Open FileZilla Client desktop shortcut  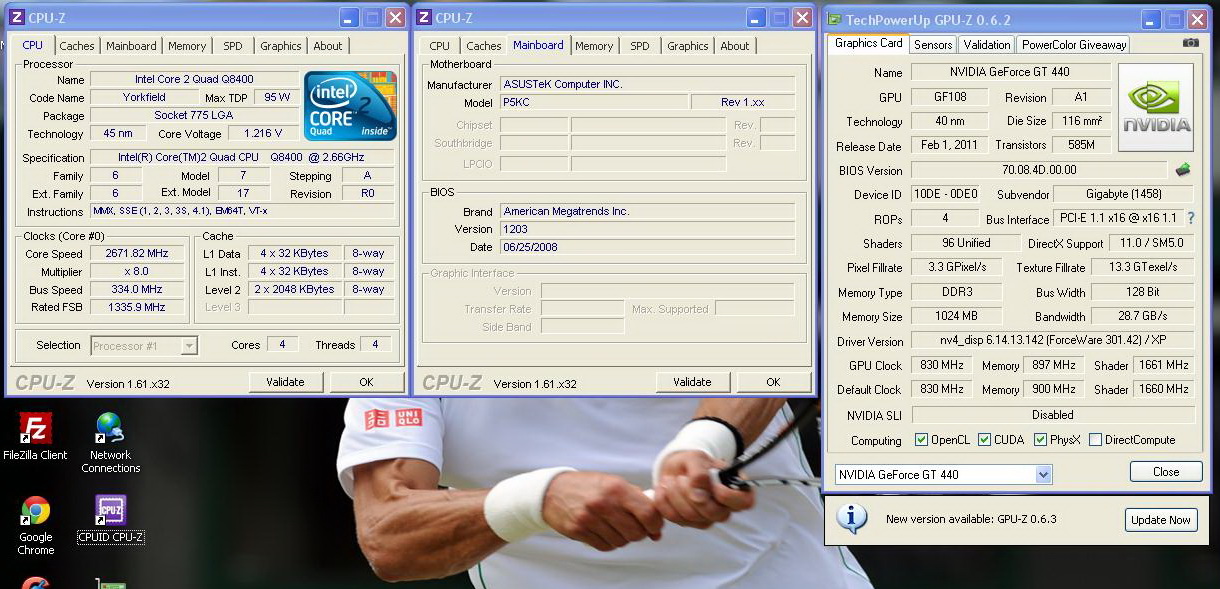click(35, 437)
